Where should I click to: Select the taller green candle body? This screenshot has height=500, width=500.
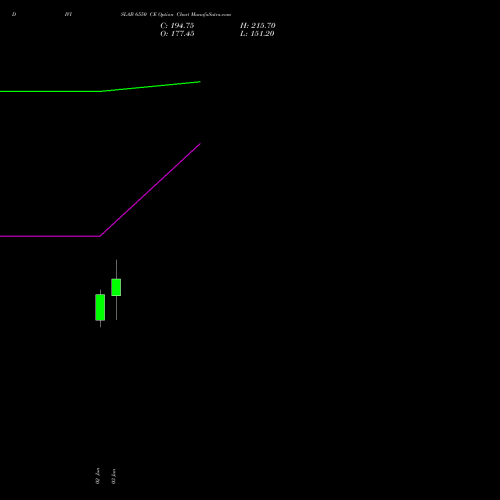click(100, 307)
